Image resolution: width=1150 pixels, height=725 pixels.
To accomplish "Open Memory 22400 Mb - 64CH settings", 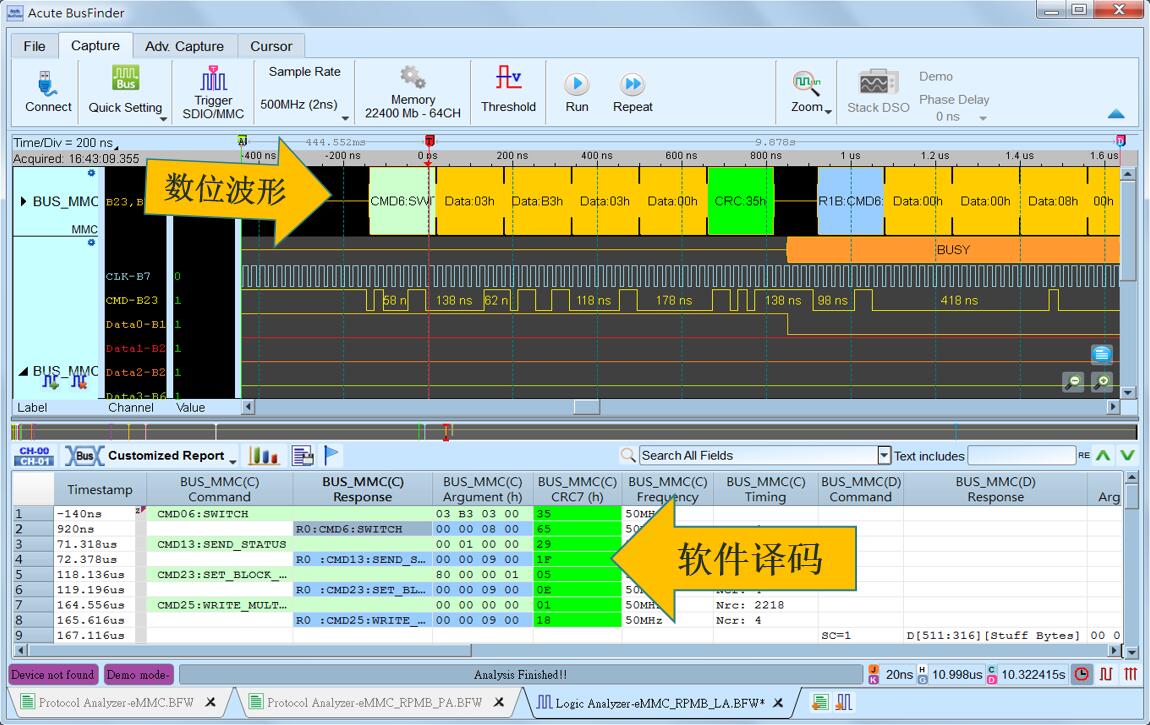I will coord(412,77).
